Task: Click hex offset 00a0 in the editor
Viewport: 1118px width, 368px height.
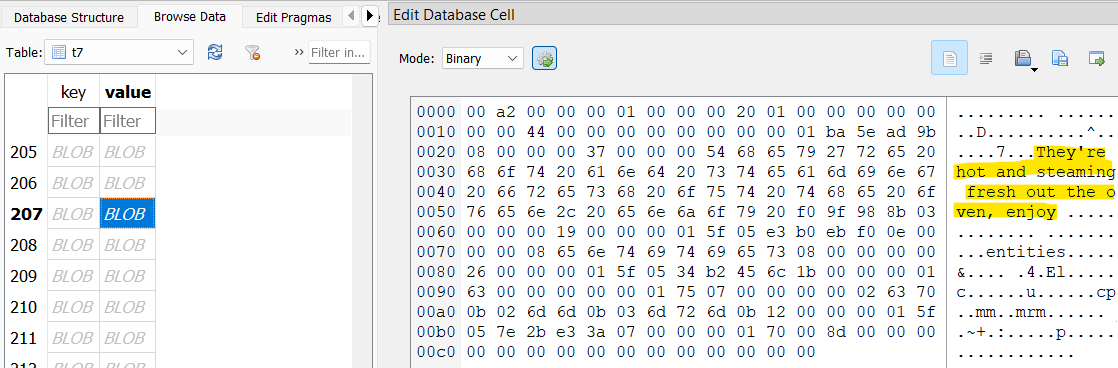Action: coord(436,312)
